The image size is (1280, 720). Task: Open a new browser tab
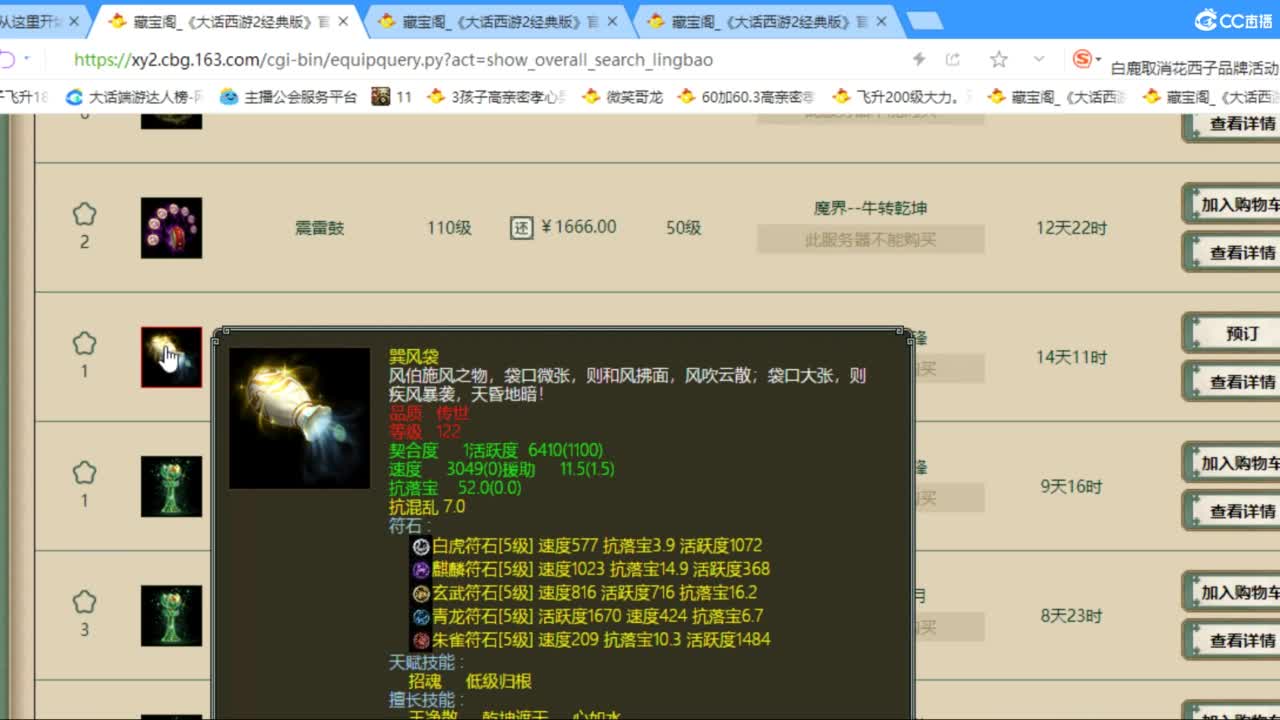click(925, 21)
